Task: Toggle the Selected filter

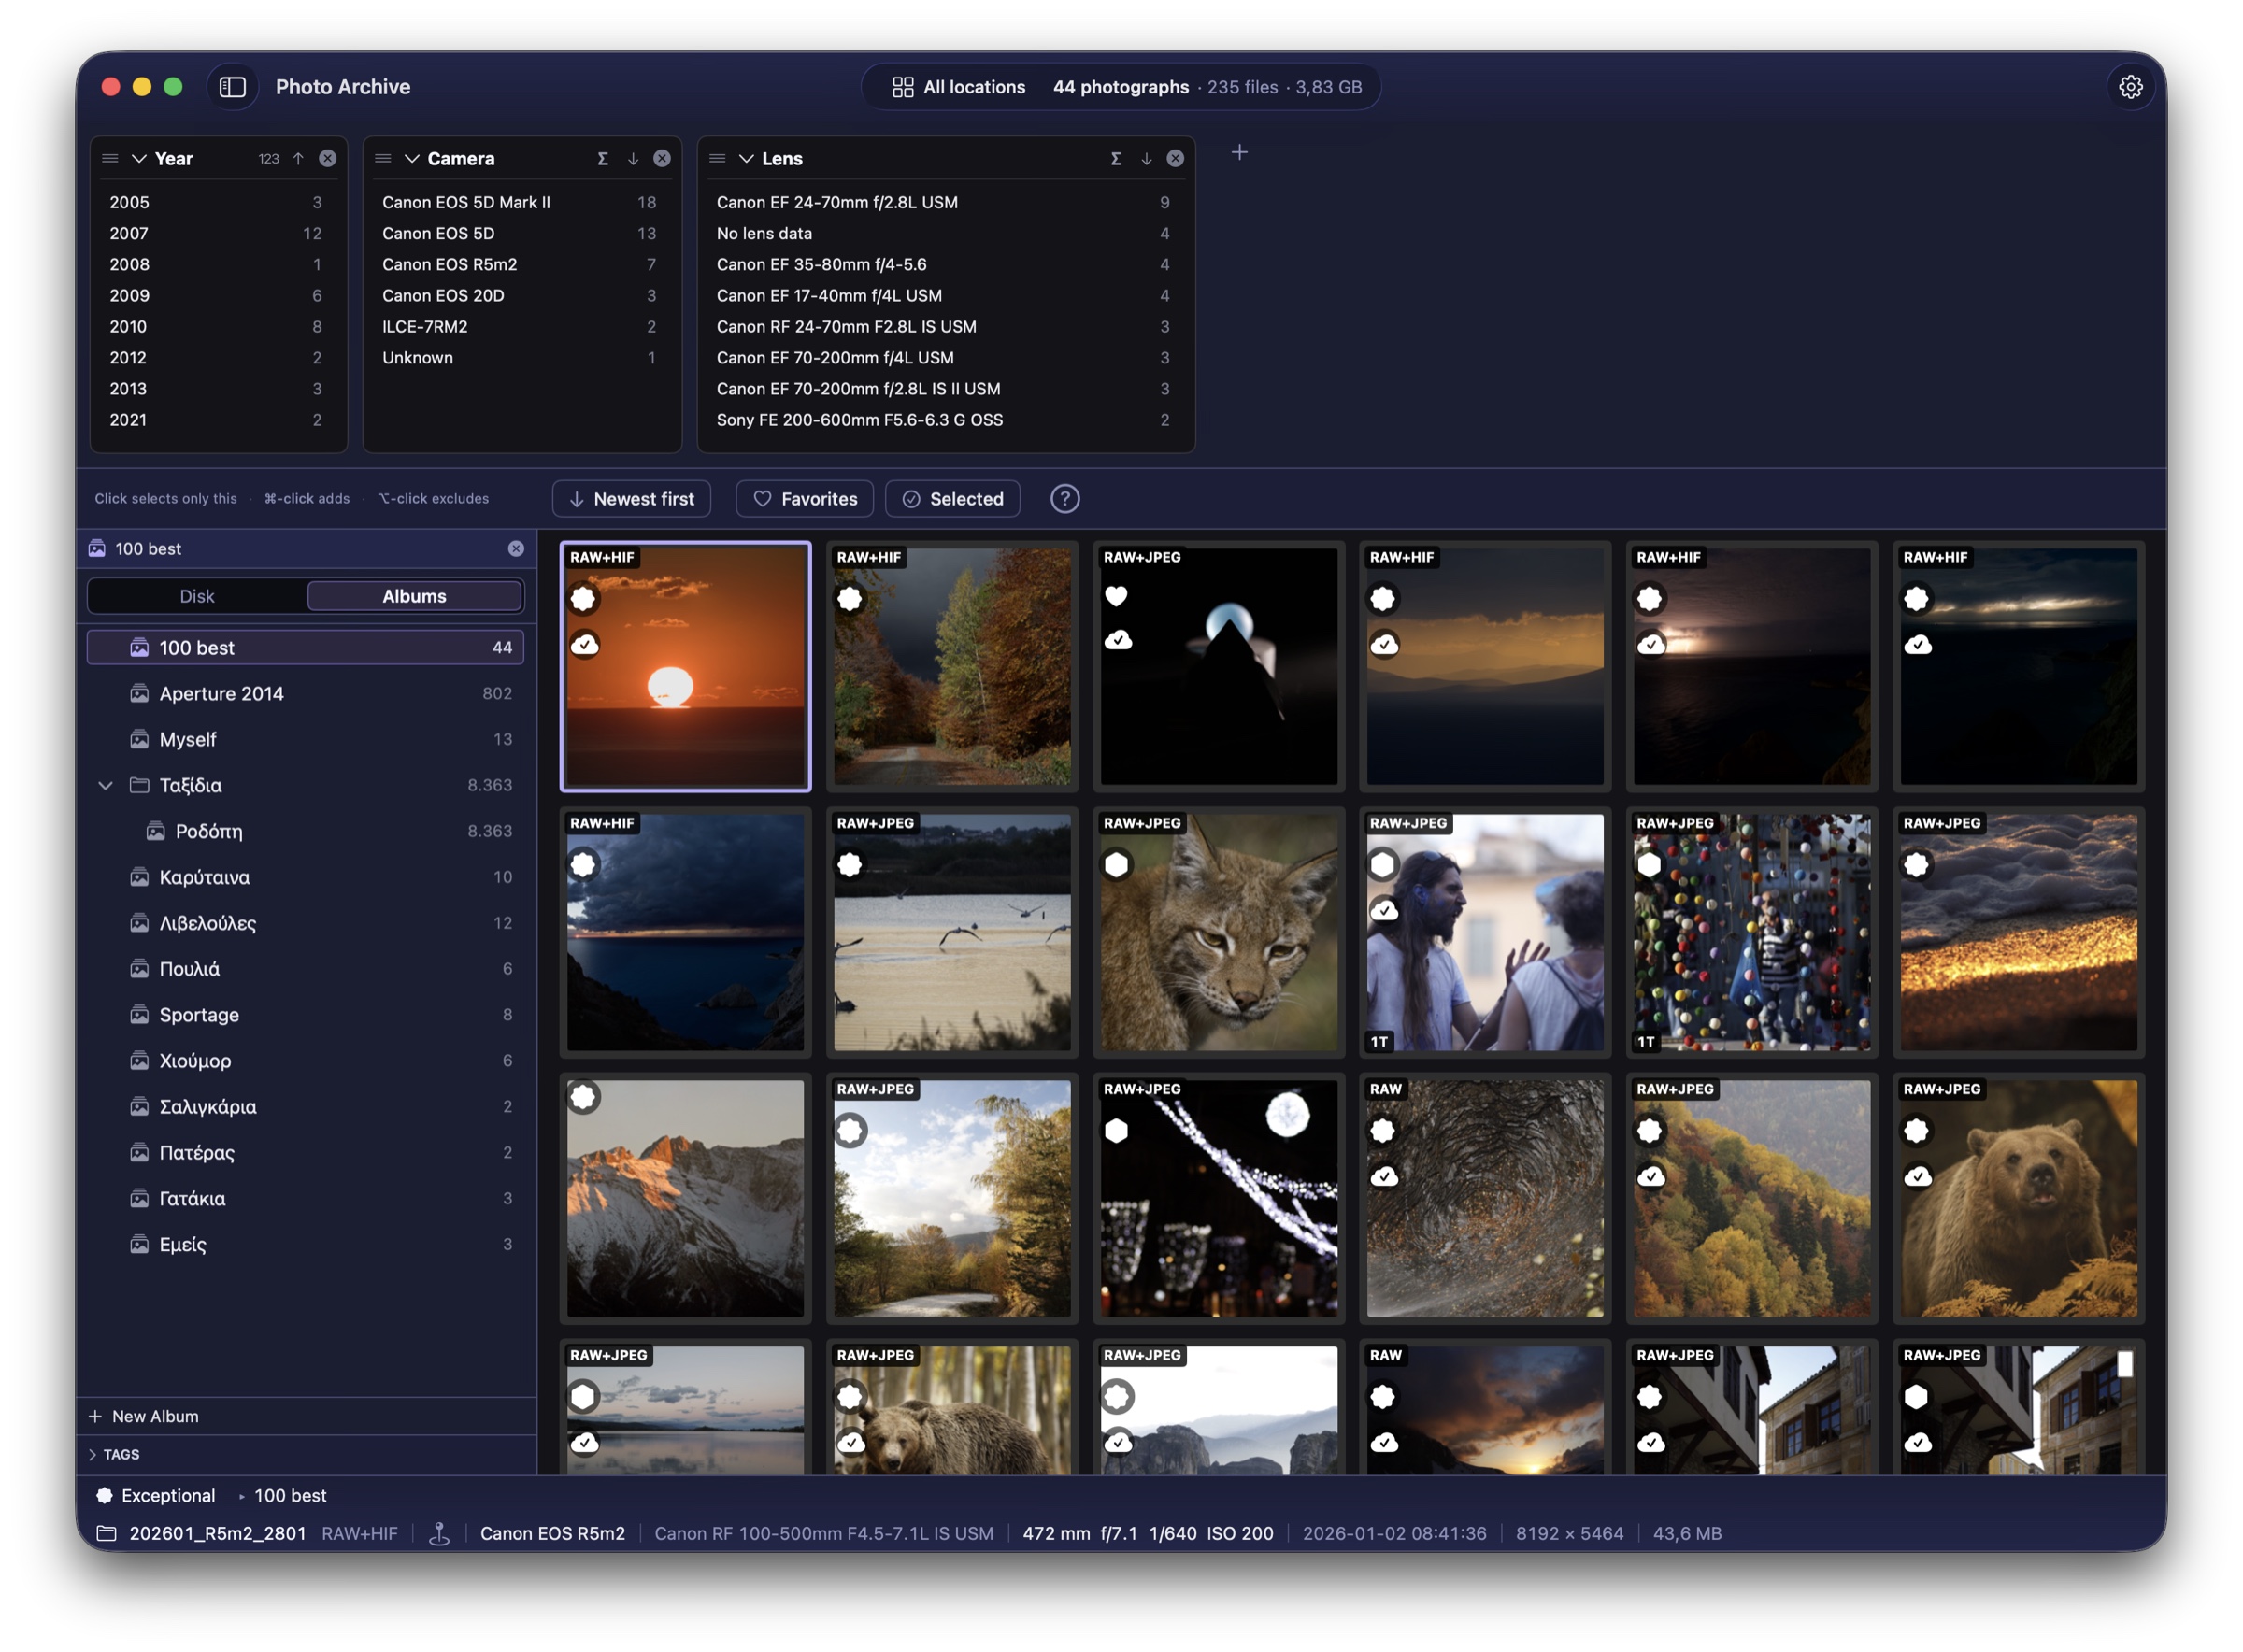Action: (952, 498)
